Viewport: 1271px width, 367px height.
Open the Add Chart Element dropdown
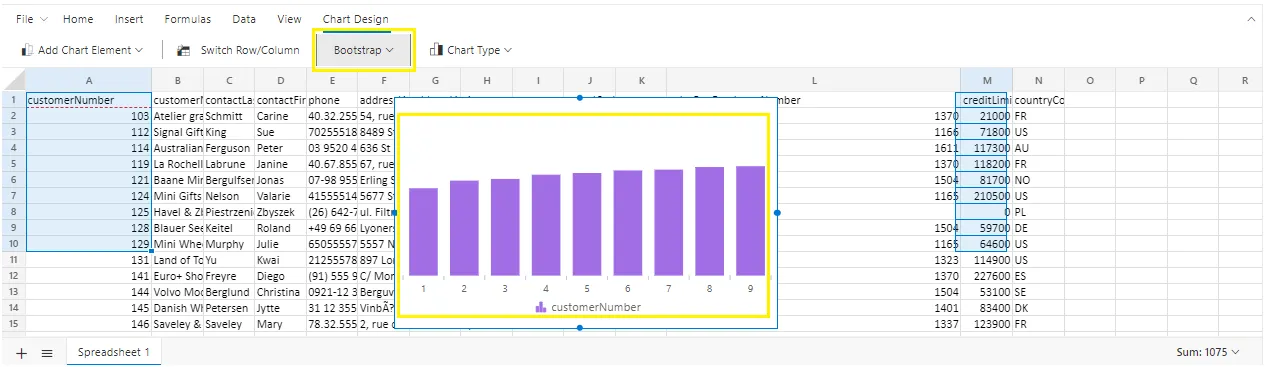click(x=82, y=50)
